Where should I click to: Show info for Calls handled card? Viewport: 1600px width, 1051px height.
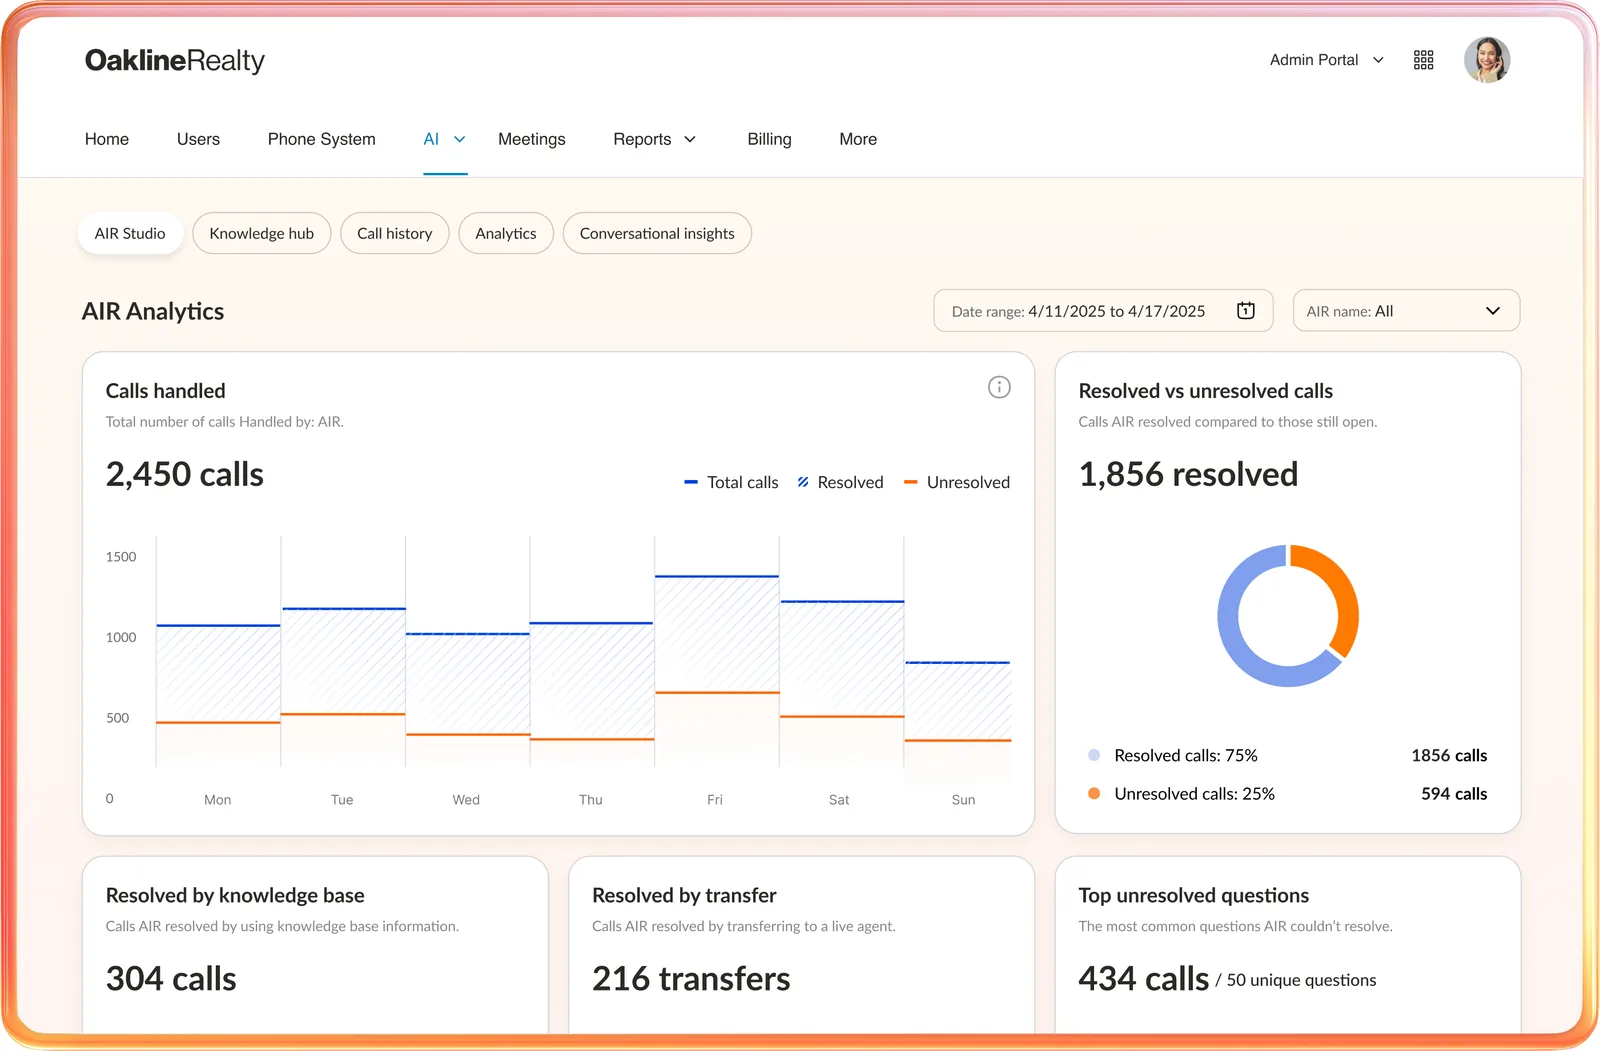coord(999,387)
